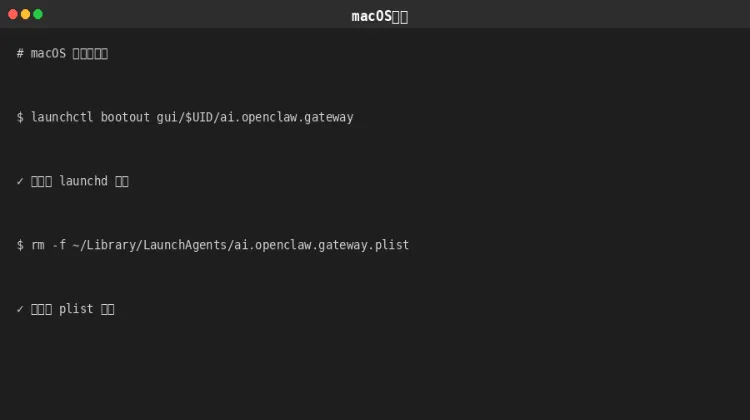Viewport: 750px width, 420px height.
Task: Click the -f flag in rm command
Action: tap(59, 245)
